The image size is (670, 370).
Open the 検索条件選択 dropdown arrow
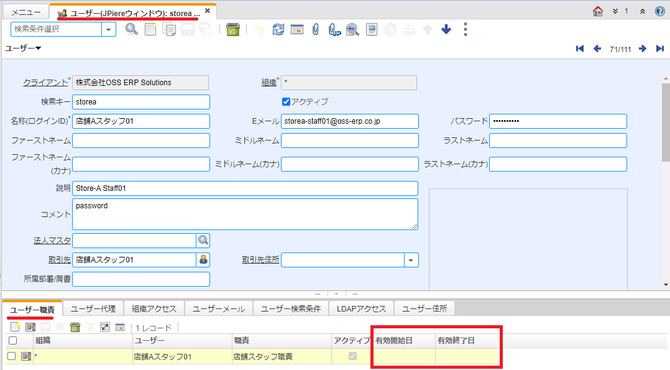tap(109, 29)
